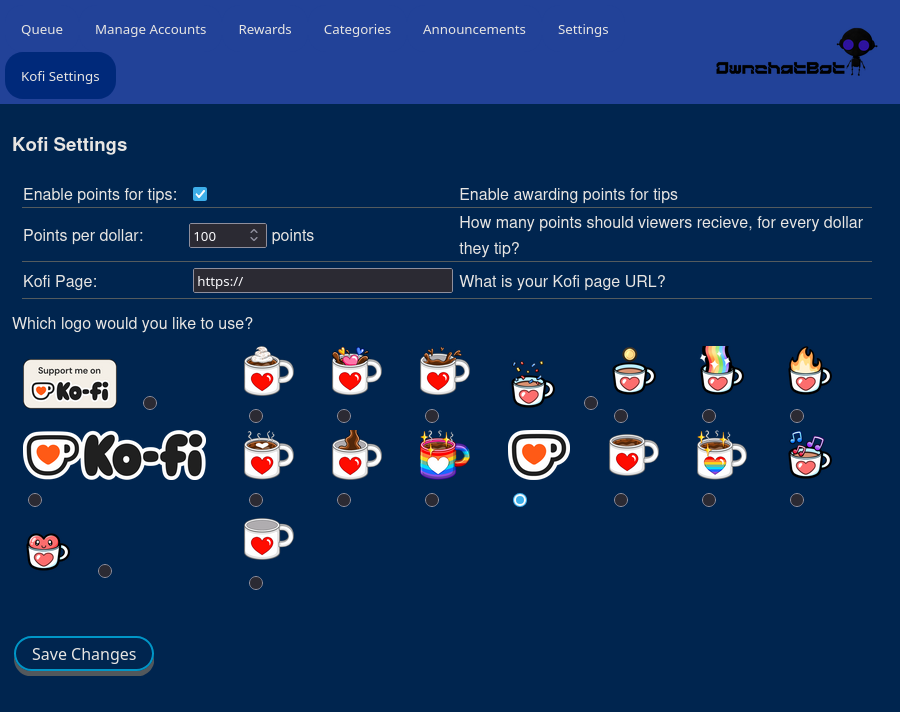Click the Points per dollar stepper arrows
Image resolution: width=900 pixels, height=712 pixels.
254,236
